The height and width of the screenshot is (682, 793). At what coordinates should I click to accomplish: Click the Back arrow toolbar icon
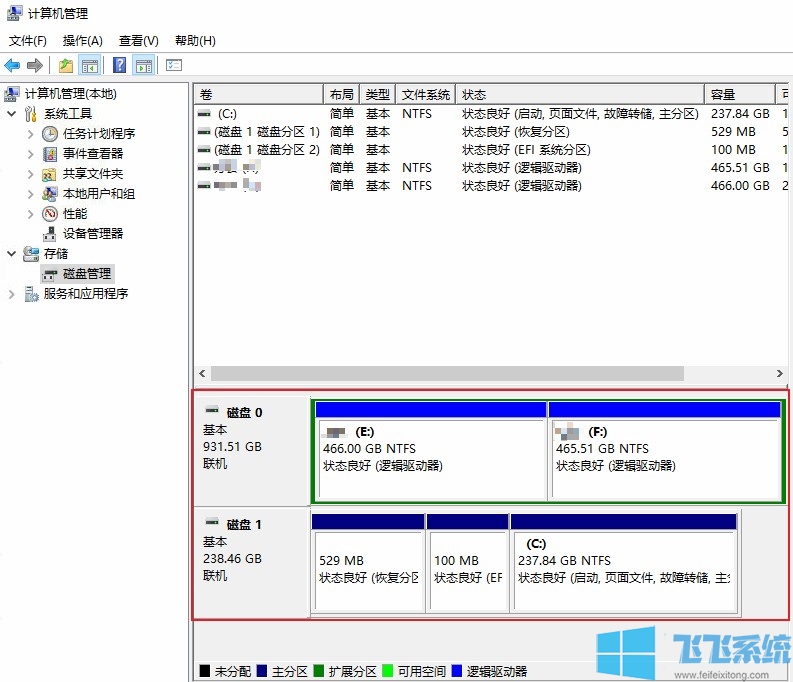12,65
